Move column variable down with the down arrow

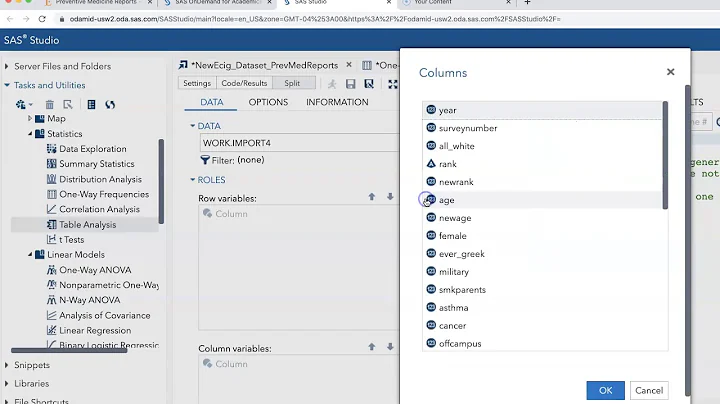pyautogui.click(x=390, y=347)
